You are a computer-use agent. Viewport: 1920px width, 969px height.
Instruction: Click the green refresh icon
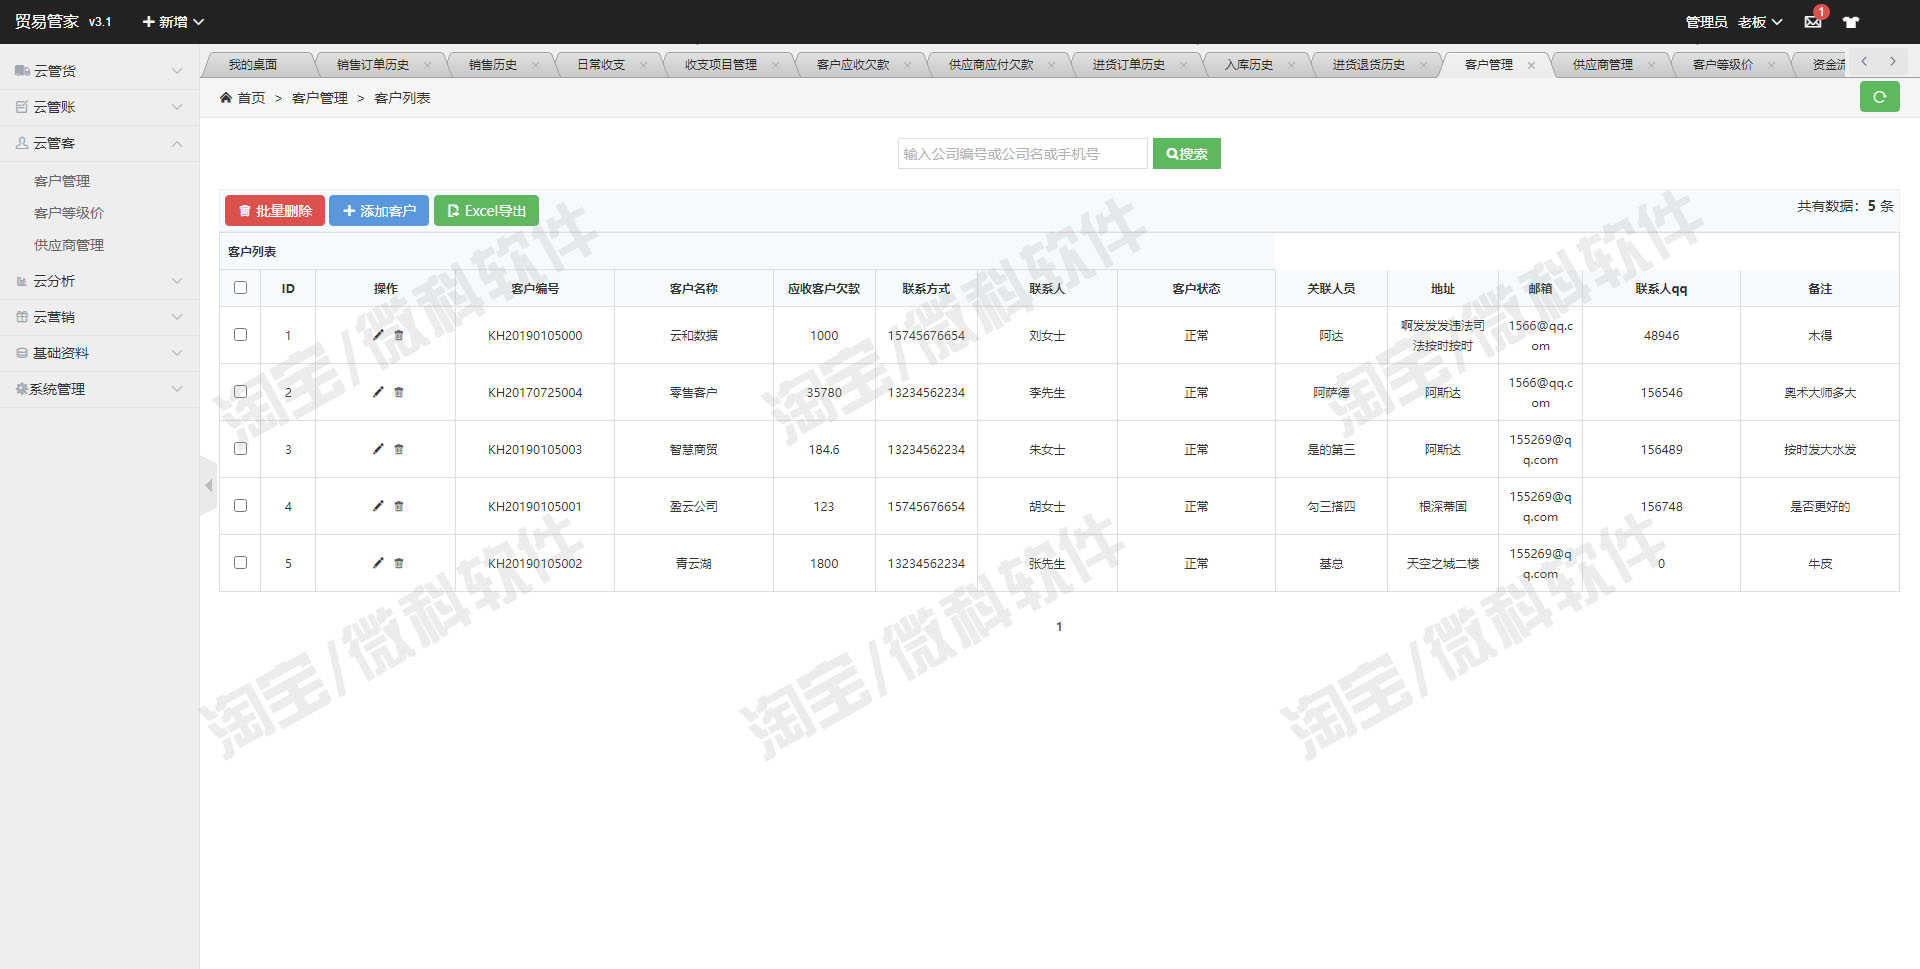point(1879,97)
